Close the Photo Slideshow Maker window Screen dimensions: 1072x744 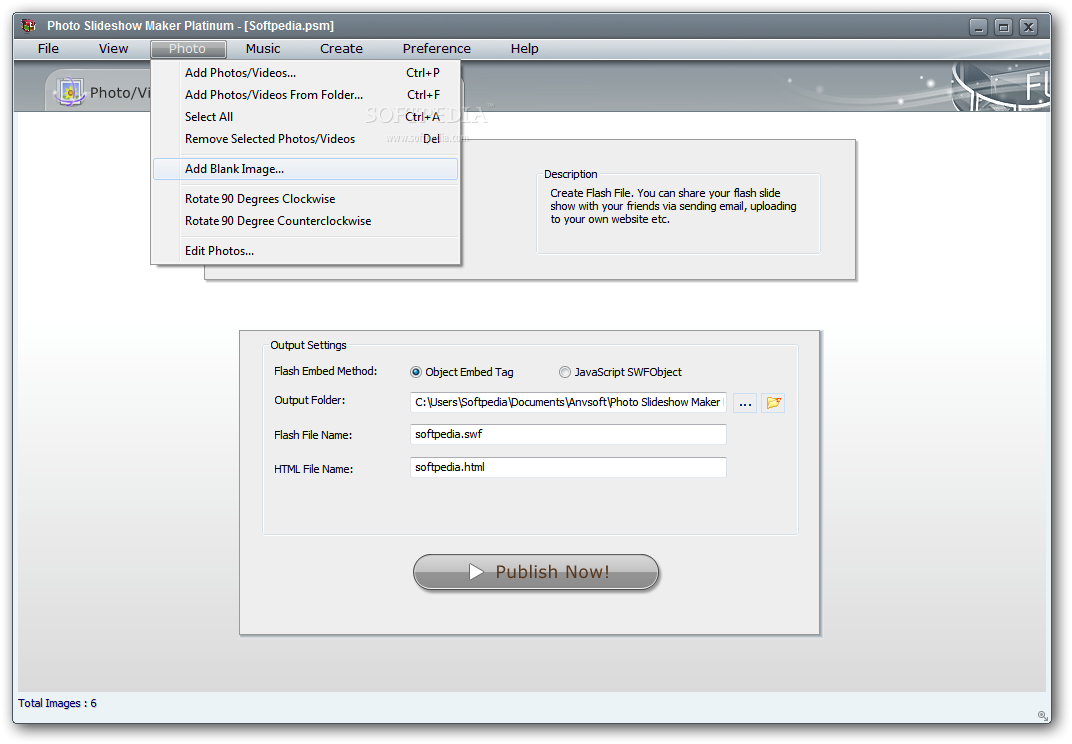pos(1028,27)
